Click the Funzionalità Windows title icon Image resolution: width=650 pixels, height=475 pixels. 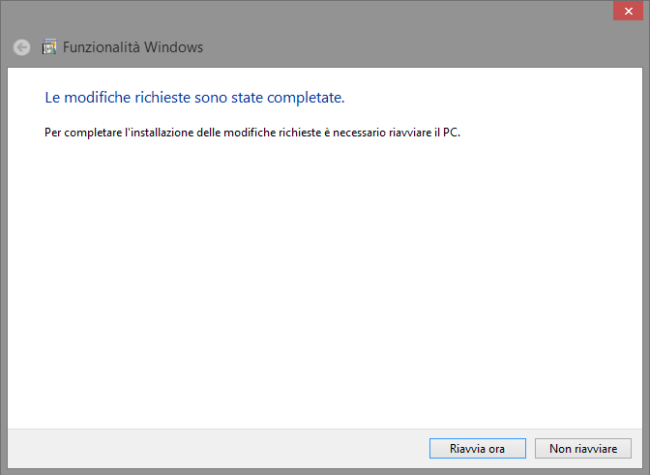pyautogui.click(x=49, y=47)
